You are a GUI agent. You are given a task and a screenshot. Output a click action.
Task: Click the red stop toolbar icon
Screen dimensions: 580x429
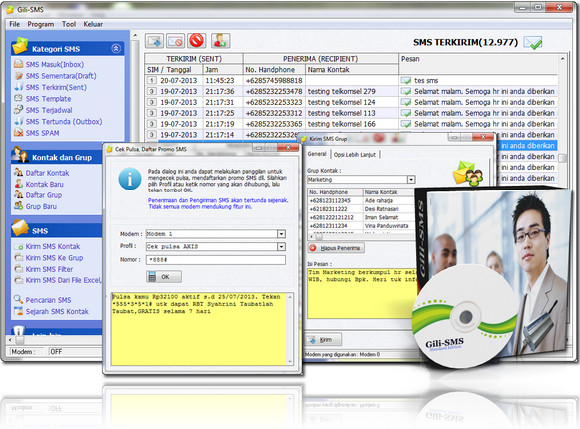[196, 41]
